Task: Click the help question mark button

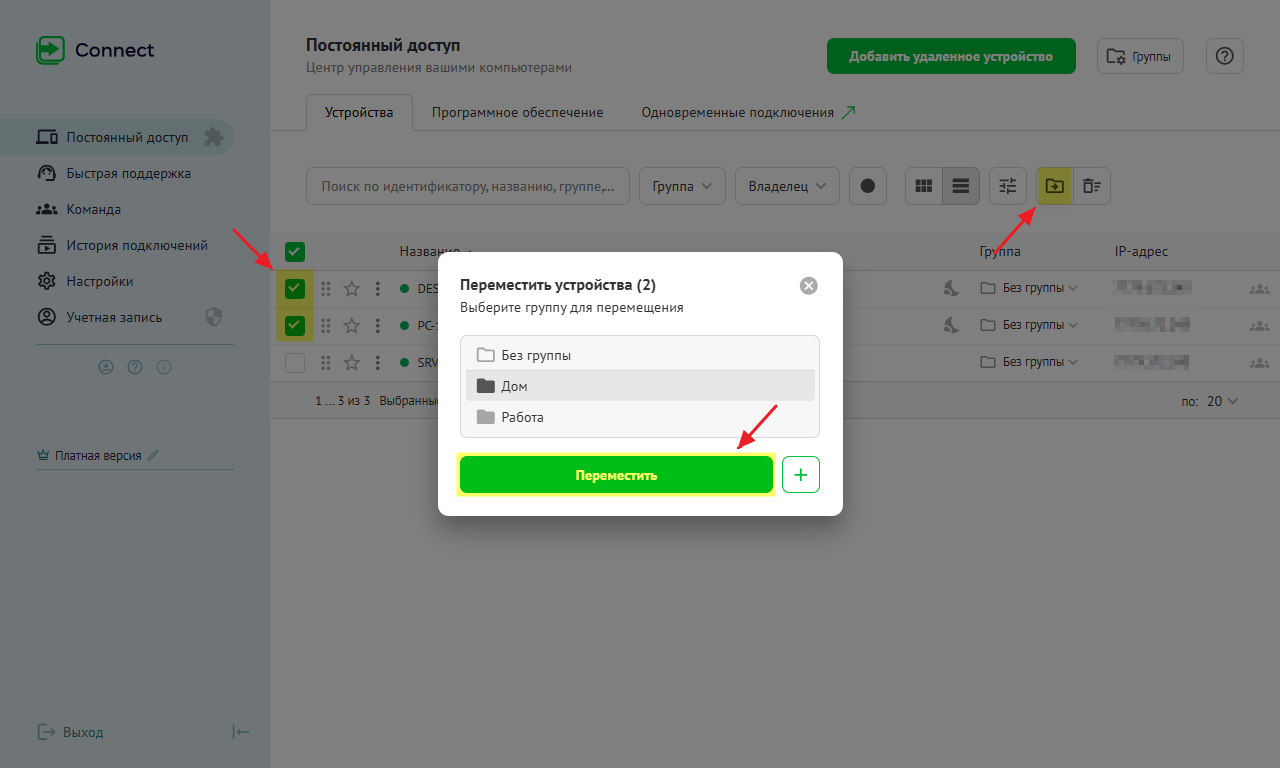Action: tap(1224, 56)
